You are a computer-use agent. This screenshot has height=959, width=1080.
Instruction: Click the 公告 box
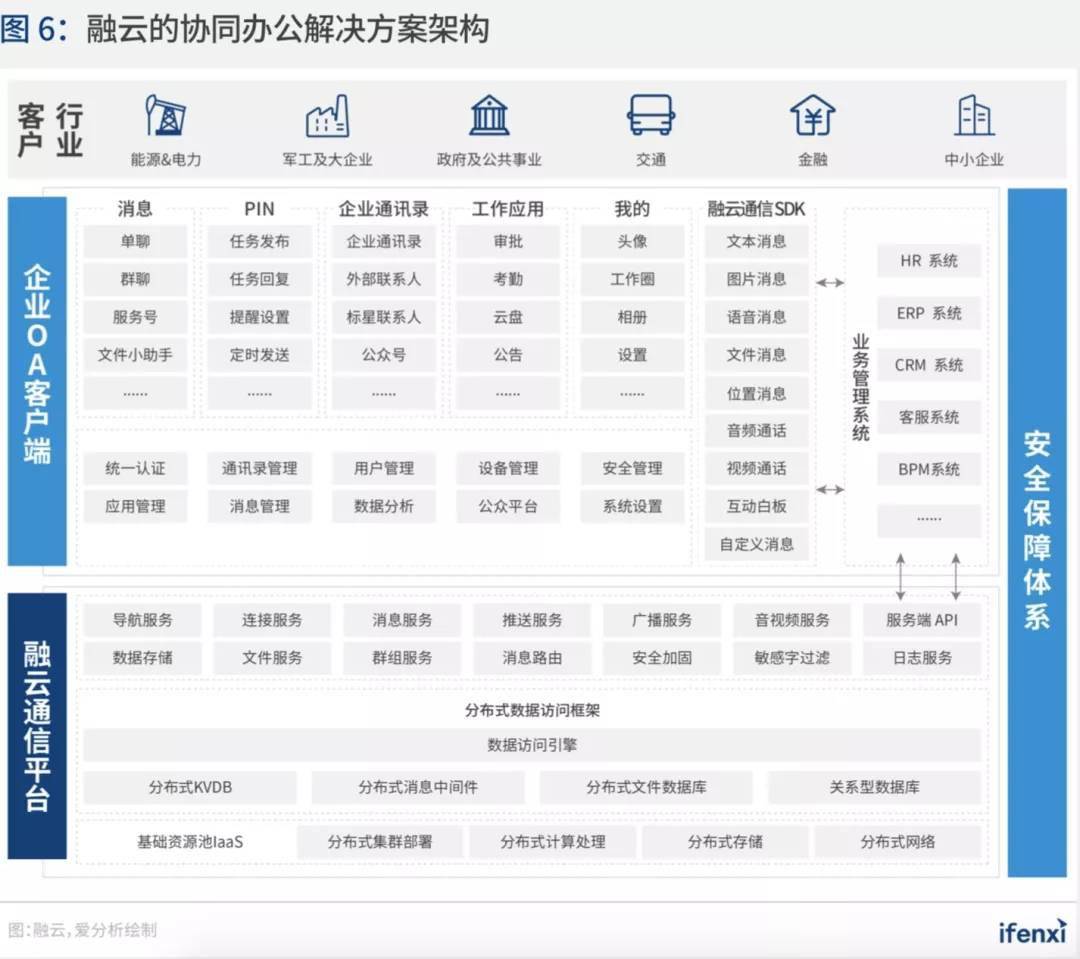coord(508,355)
